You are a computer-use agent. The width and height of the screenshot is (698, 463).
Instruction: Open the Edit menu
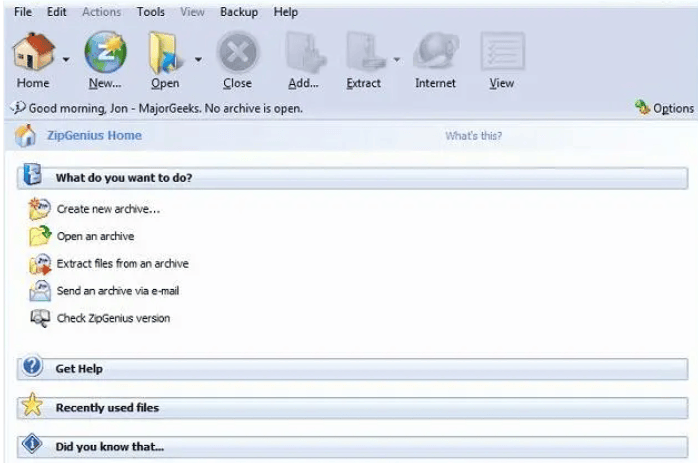[57, 12]
